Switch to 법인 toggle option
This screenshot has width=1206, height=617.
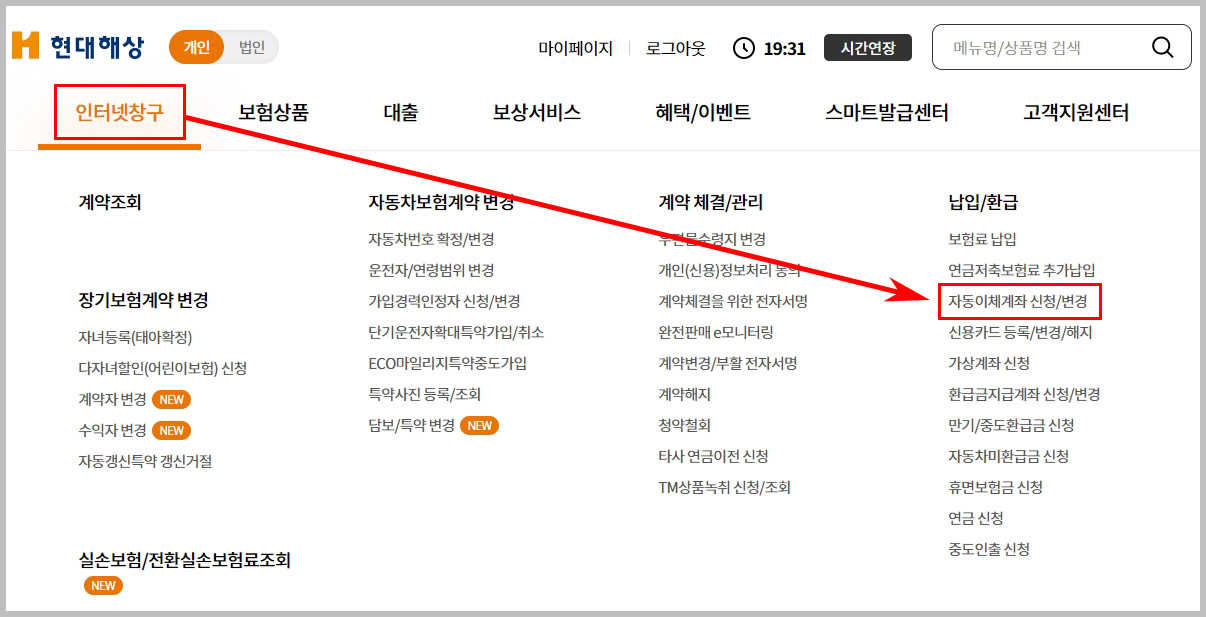pyautogui.click(x=252, y=47)
